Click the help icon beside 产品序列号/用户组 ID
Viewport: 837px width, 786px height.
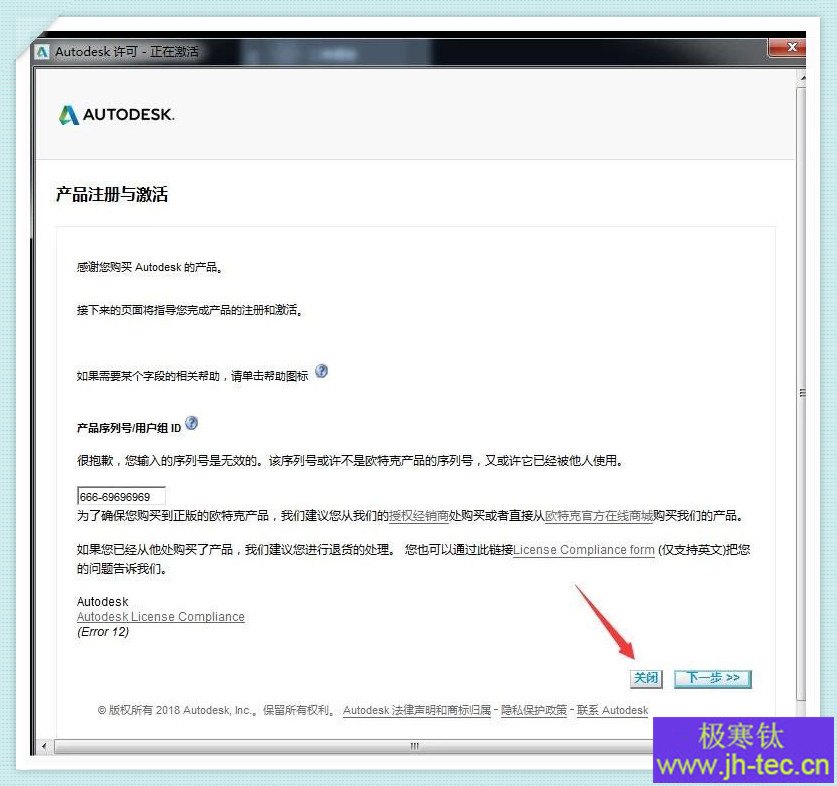[x=191, y=423]
